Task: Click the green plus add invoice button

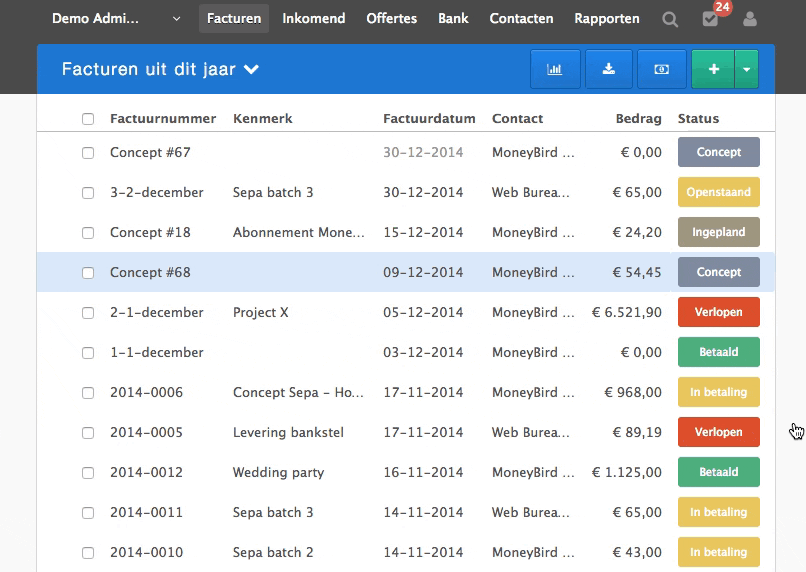Action: point(713,69)
